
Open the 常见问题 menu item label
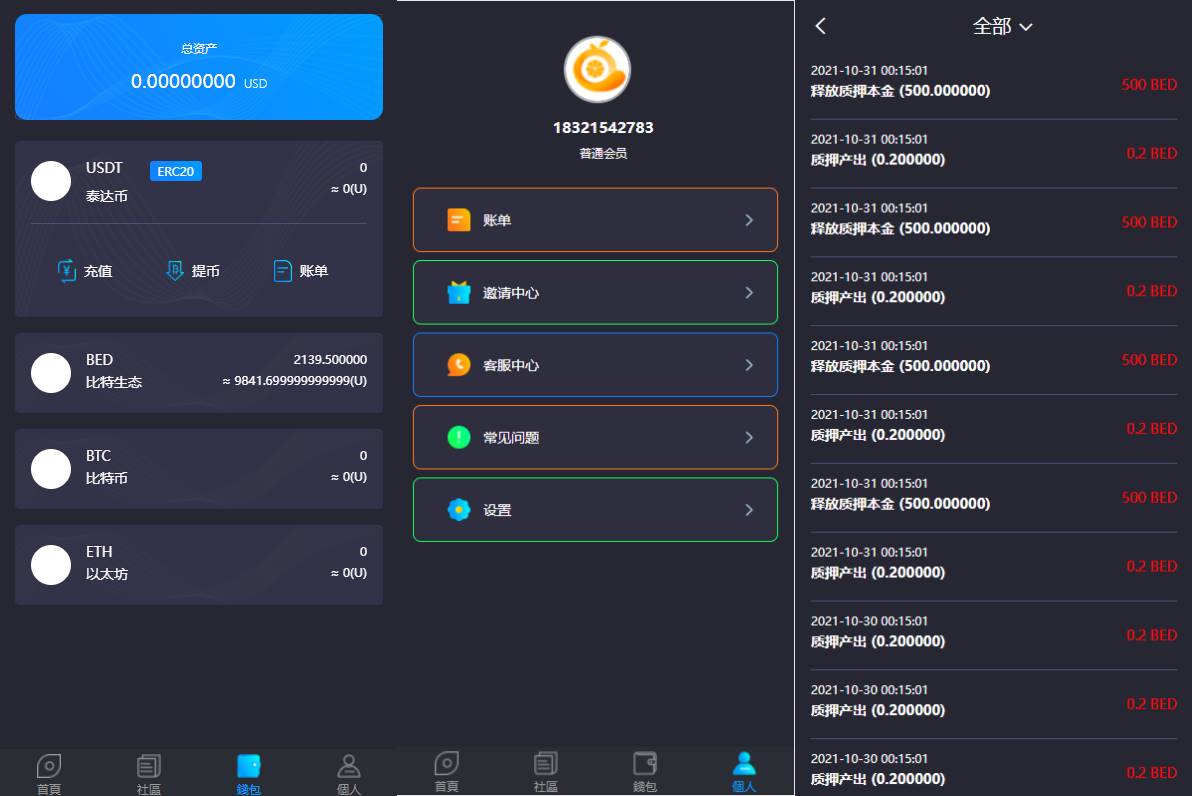click(x=511, y=437)
